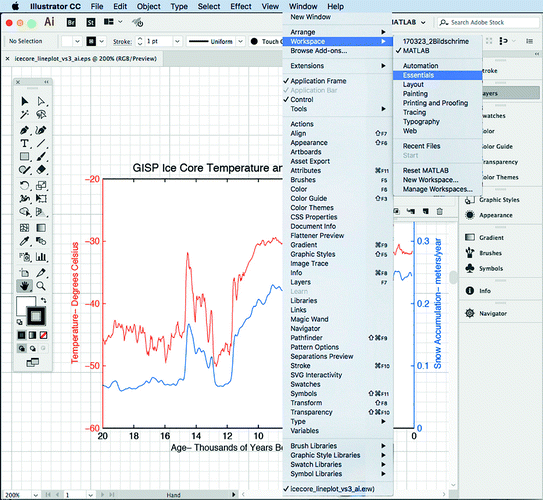Select the Line Segment tool
This screenshot has height=500, width=543.
(41, 143)
